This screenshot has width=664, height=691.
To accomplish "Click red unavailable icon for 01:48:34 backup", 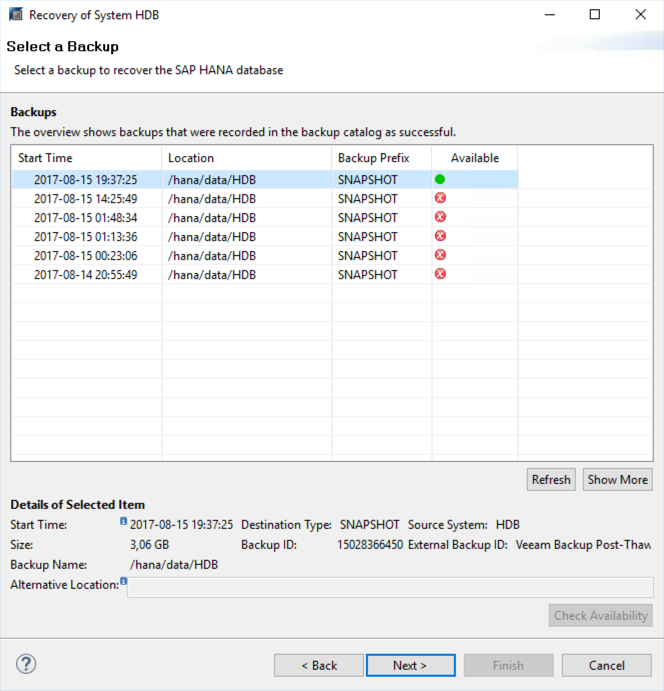I will [x=440, y=217].
